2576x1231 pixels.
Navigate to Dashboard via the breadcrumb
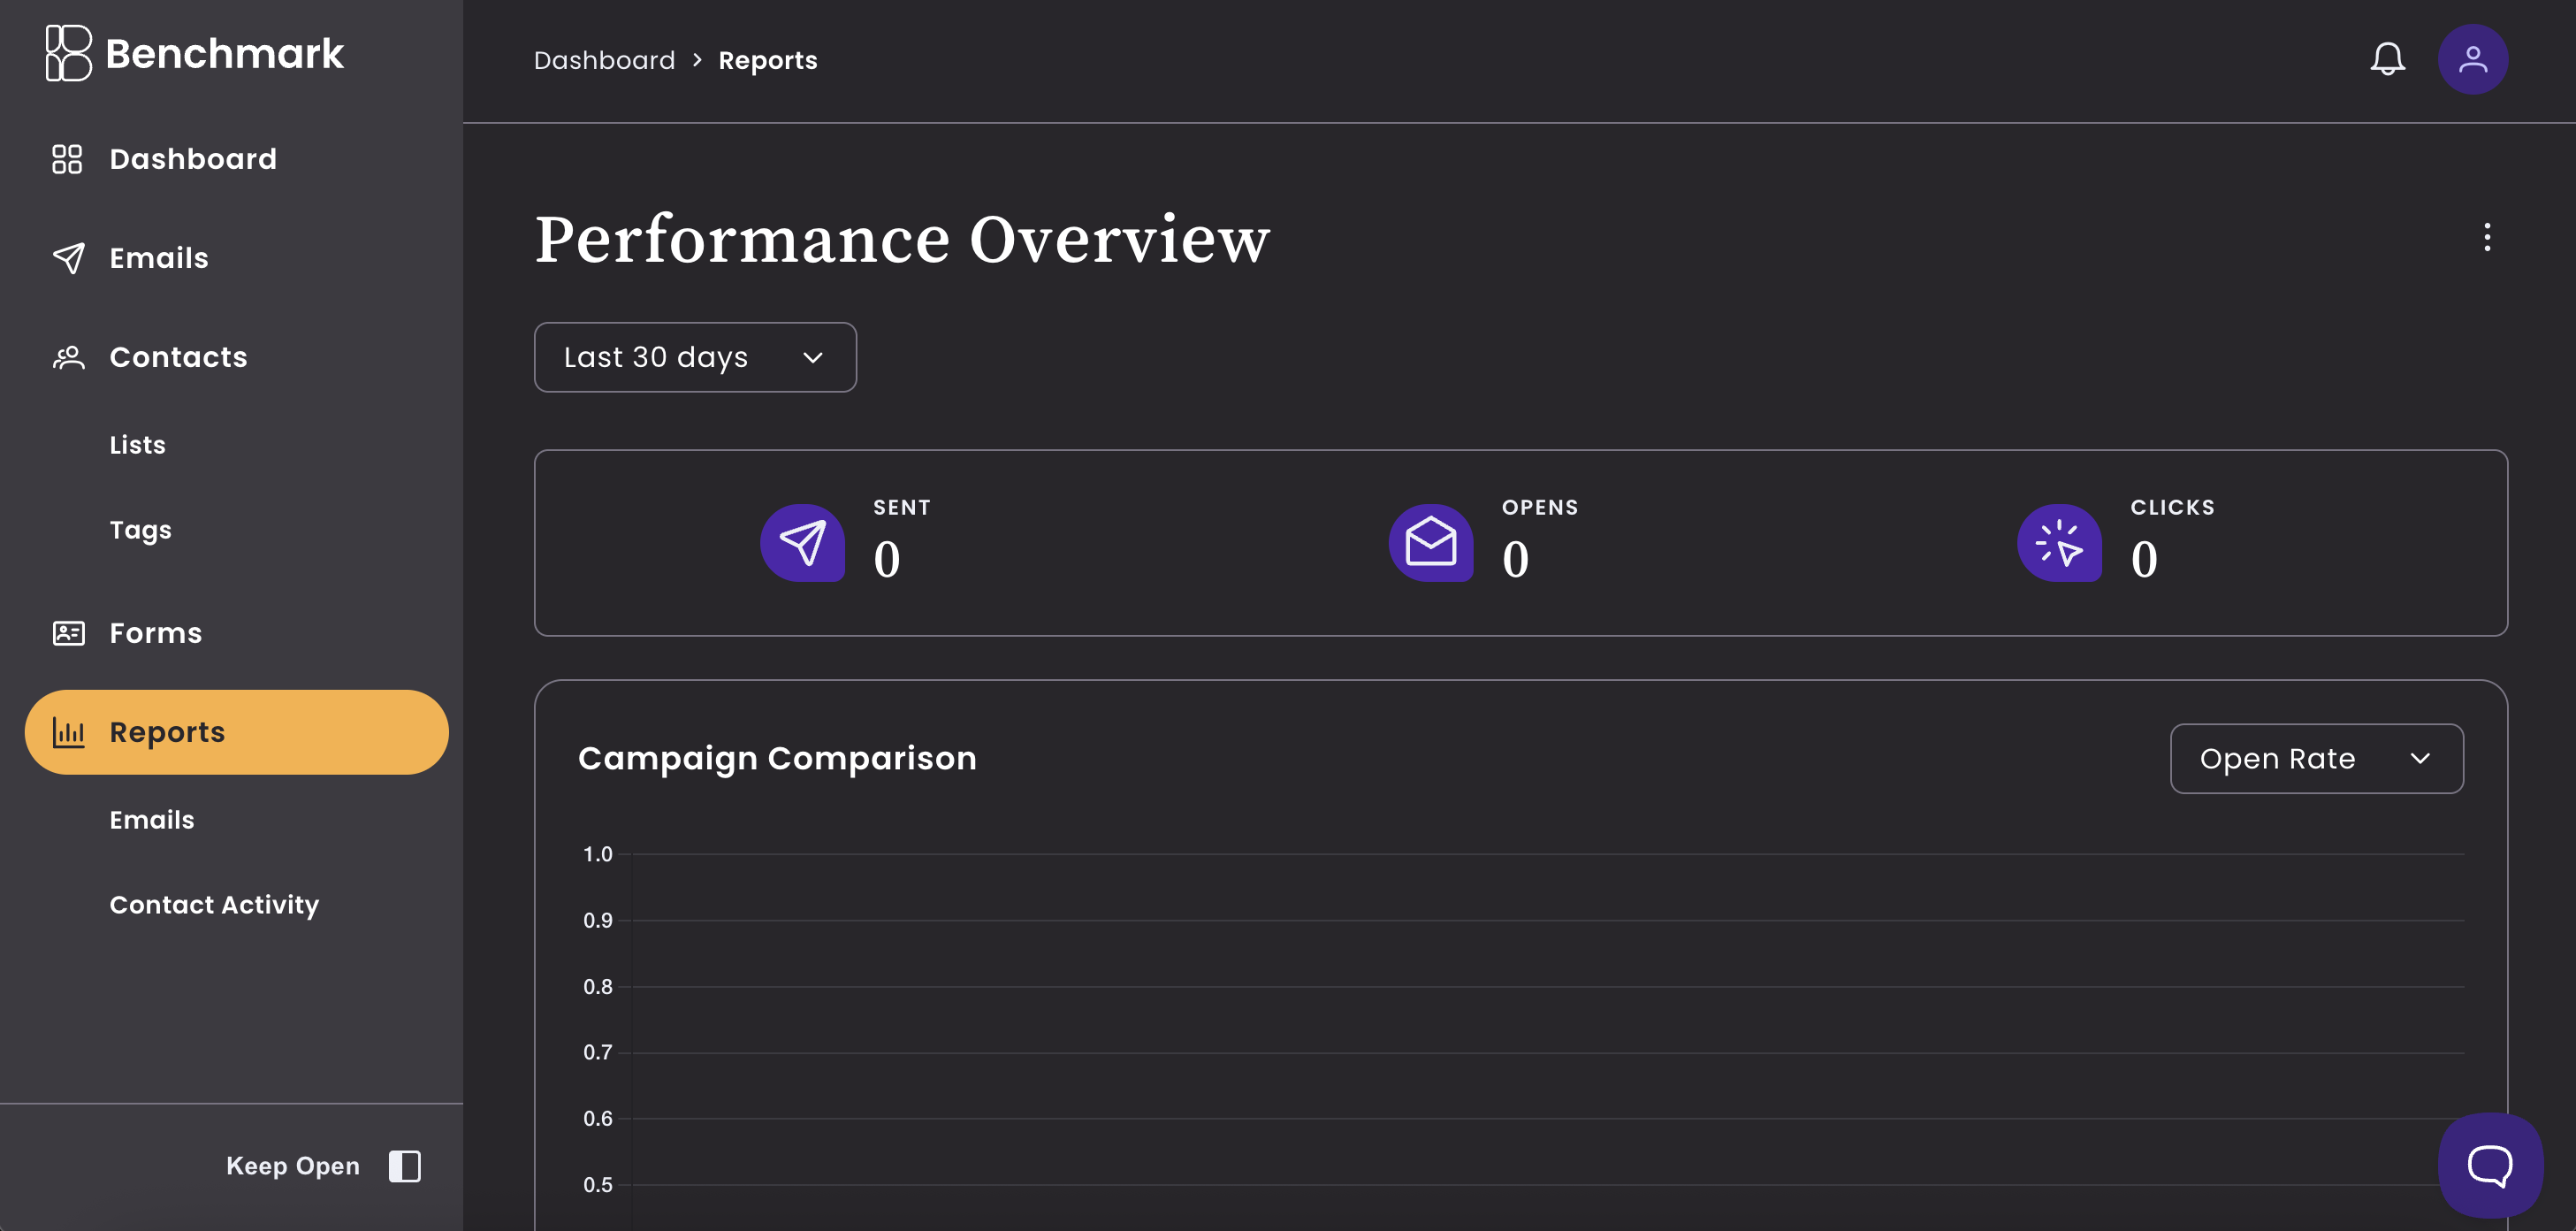click(x=603, y=59)
